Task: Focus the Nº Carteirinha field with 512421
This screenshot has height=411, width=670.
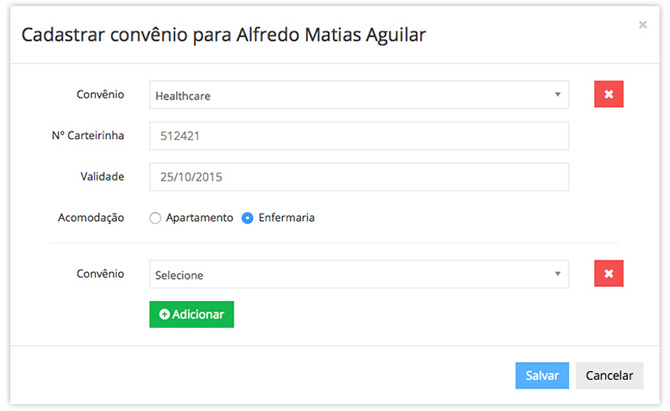Action: point(358,136)
